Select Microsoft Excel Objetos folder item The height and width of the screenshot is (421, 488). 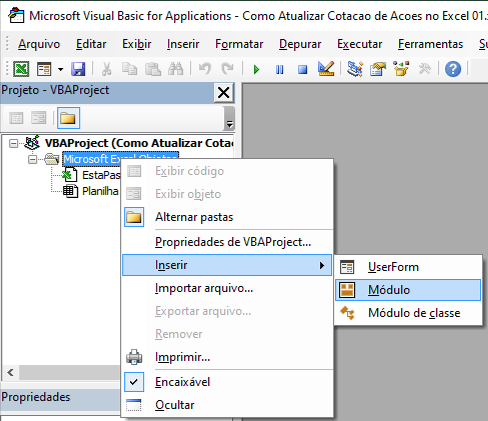click(x=120, y=159)
